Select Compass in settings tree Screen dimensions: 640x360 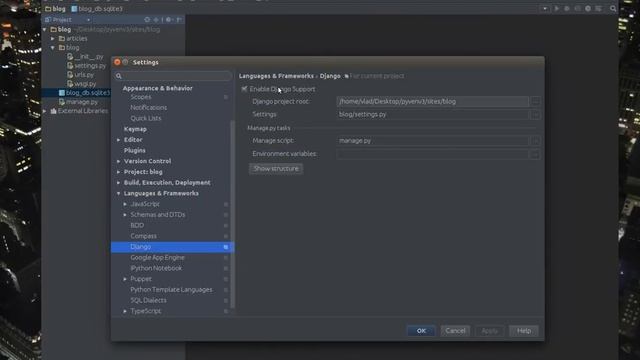click(x=143, y=236)
